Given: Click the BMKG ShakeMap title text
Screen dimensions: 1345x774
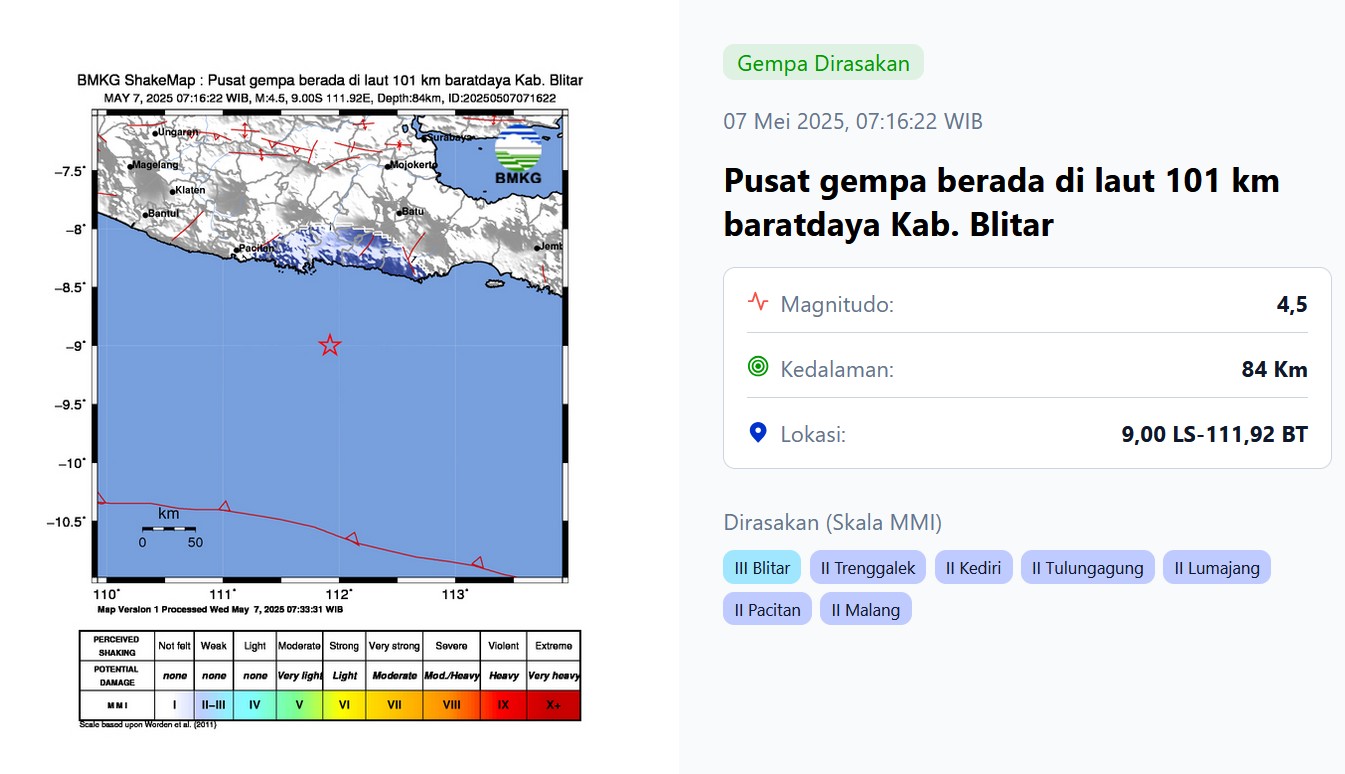Looking at the screenshot, I should pos(330,80).
